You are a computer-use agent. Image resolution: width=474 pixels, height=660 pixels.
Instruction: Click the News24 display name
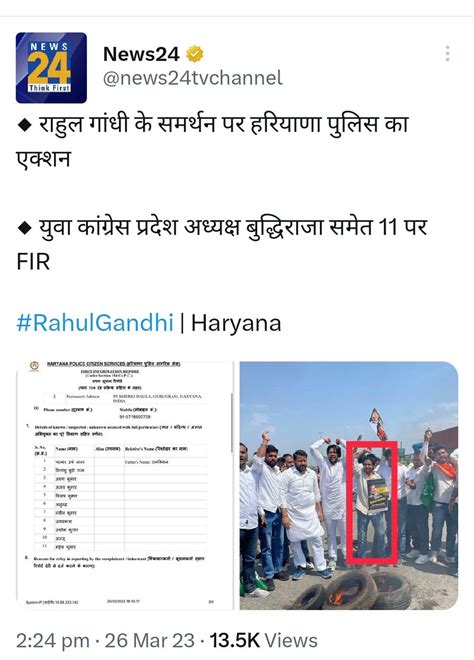tap(141, 54)
